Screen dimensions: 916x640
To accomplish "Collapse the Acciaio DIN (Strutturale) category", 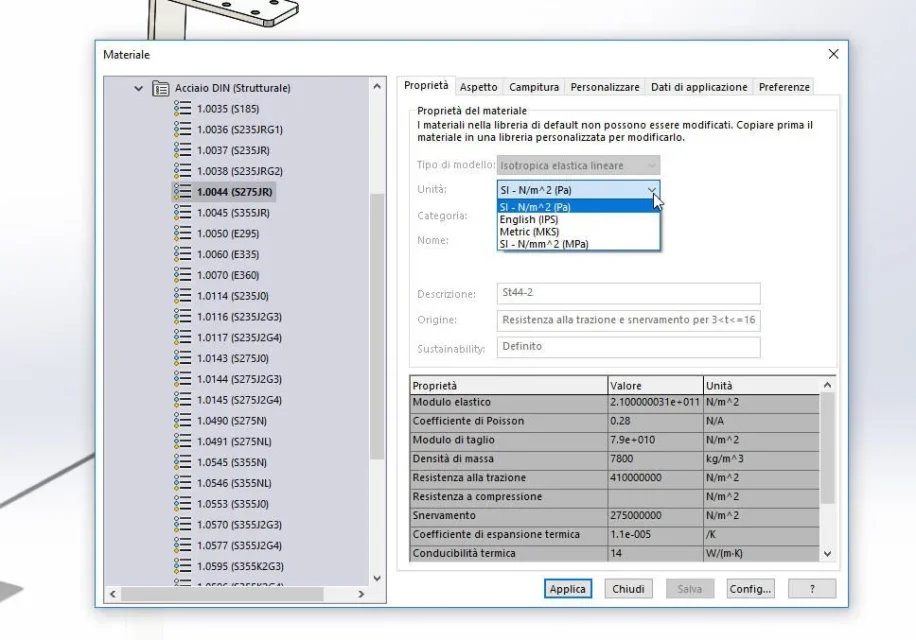I will 138,88.
